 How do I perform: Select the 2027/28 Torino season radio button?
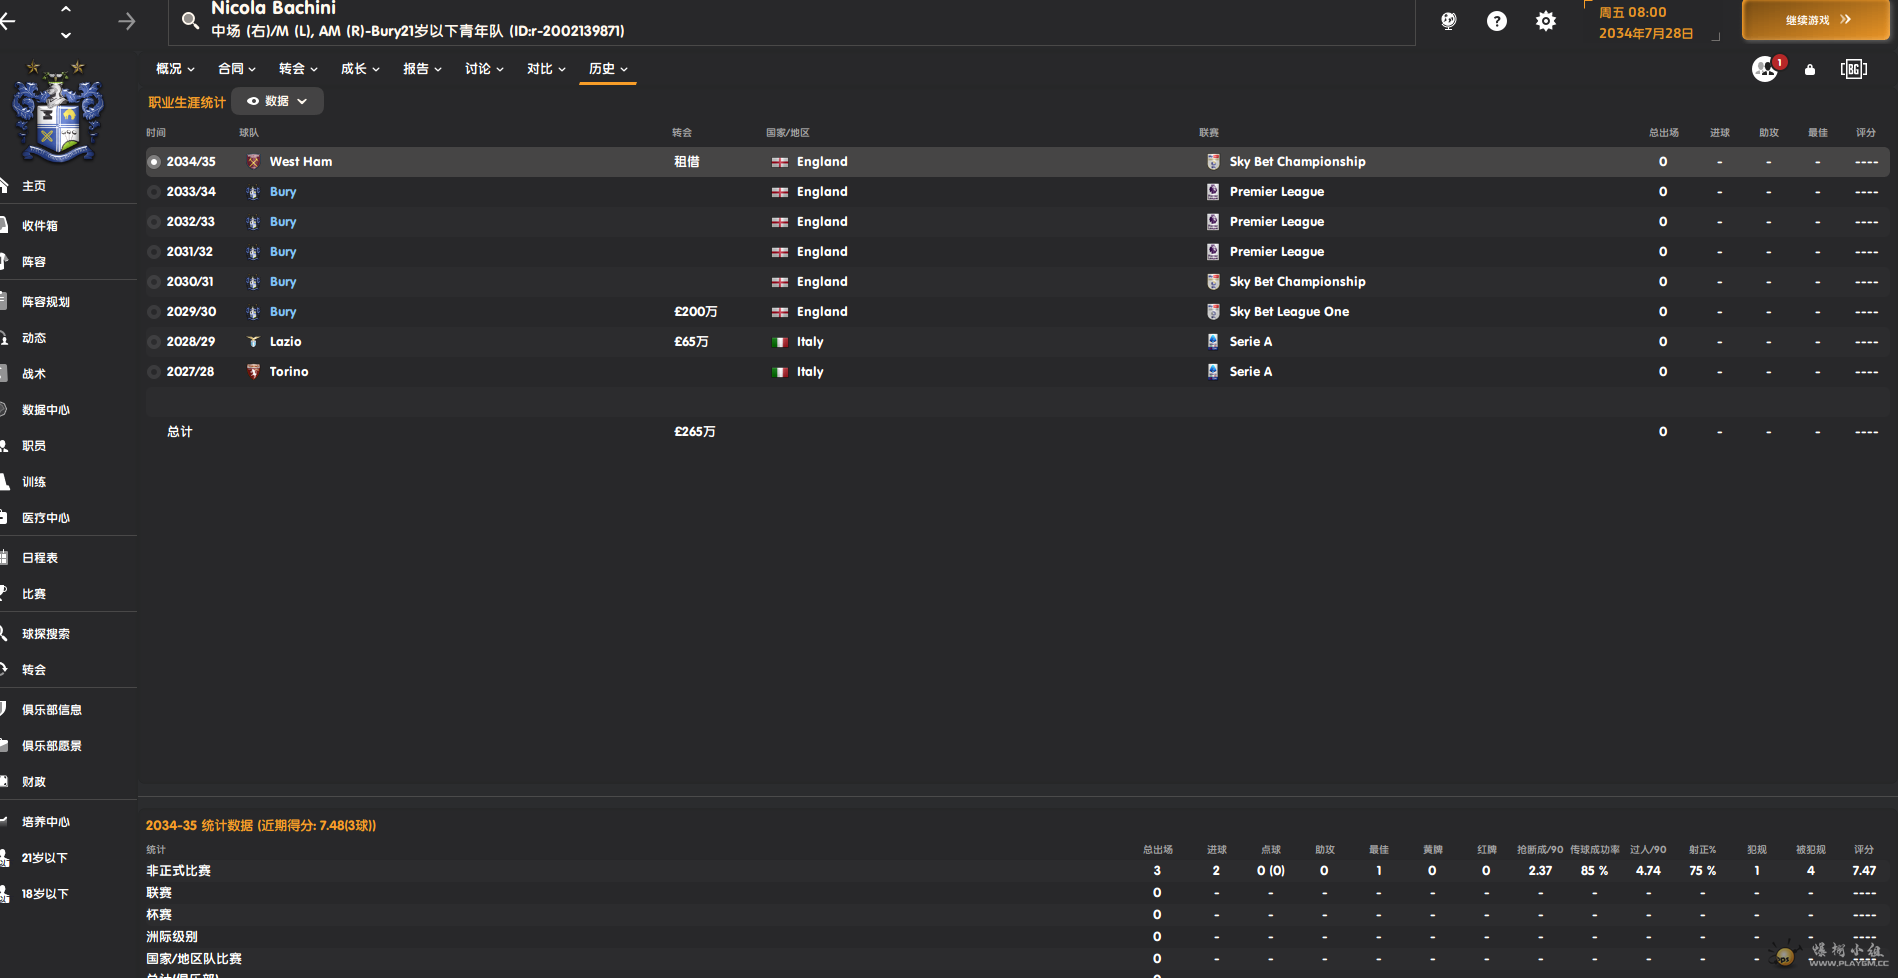pyautogui.click(x=154, y=372)
